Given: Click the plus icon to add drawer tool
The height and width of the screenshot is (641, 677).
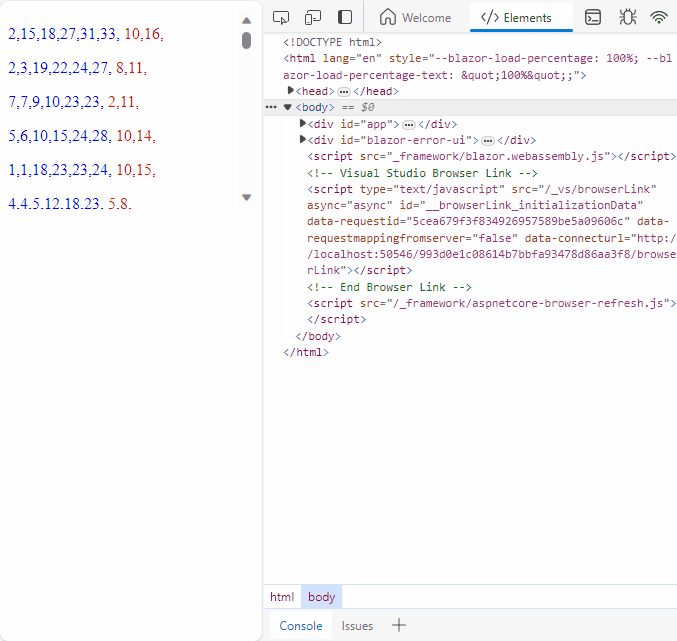Looking at the screenshot, I should point(399,626).
